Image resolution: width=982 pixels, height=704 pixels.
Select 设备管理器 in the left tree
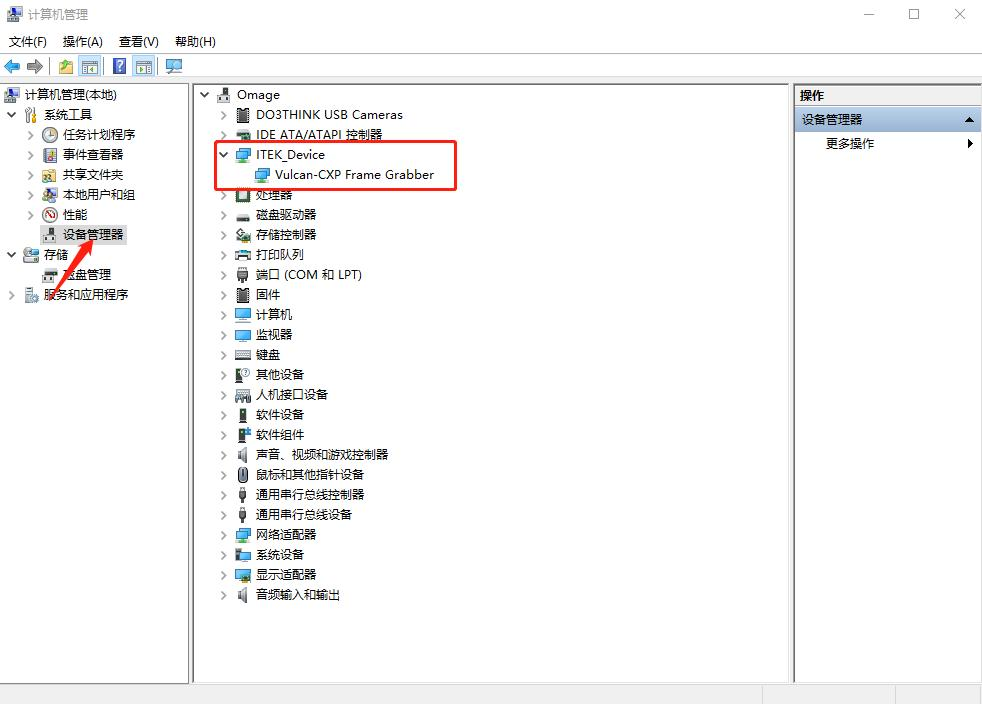tap(93, 235)
